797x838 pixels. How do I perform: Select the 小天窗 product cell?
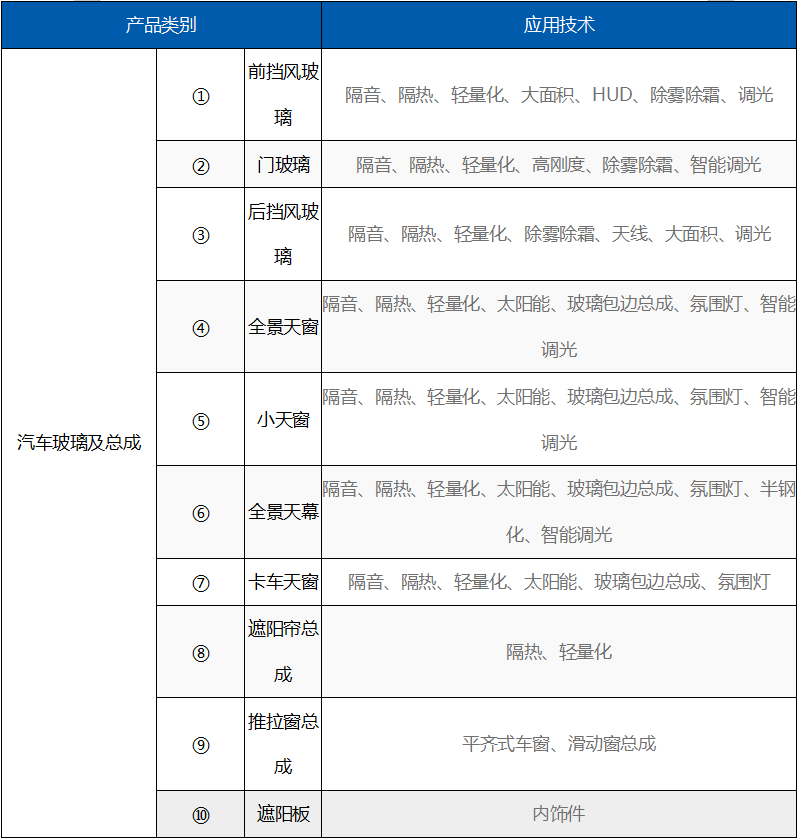click(283, 420)
